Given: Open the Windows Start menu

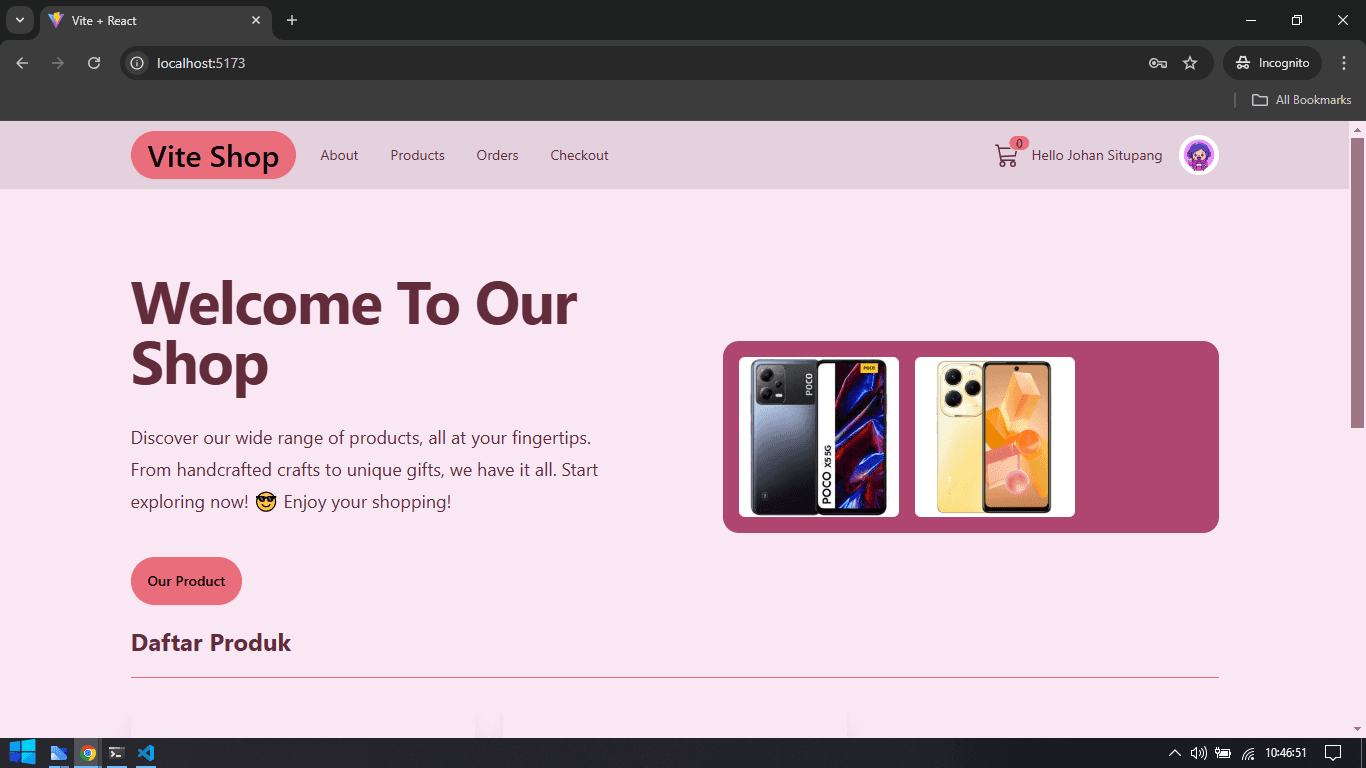Looking at the screenshot, I should (22, 752).
